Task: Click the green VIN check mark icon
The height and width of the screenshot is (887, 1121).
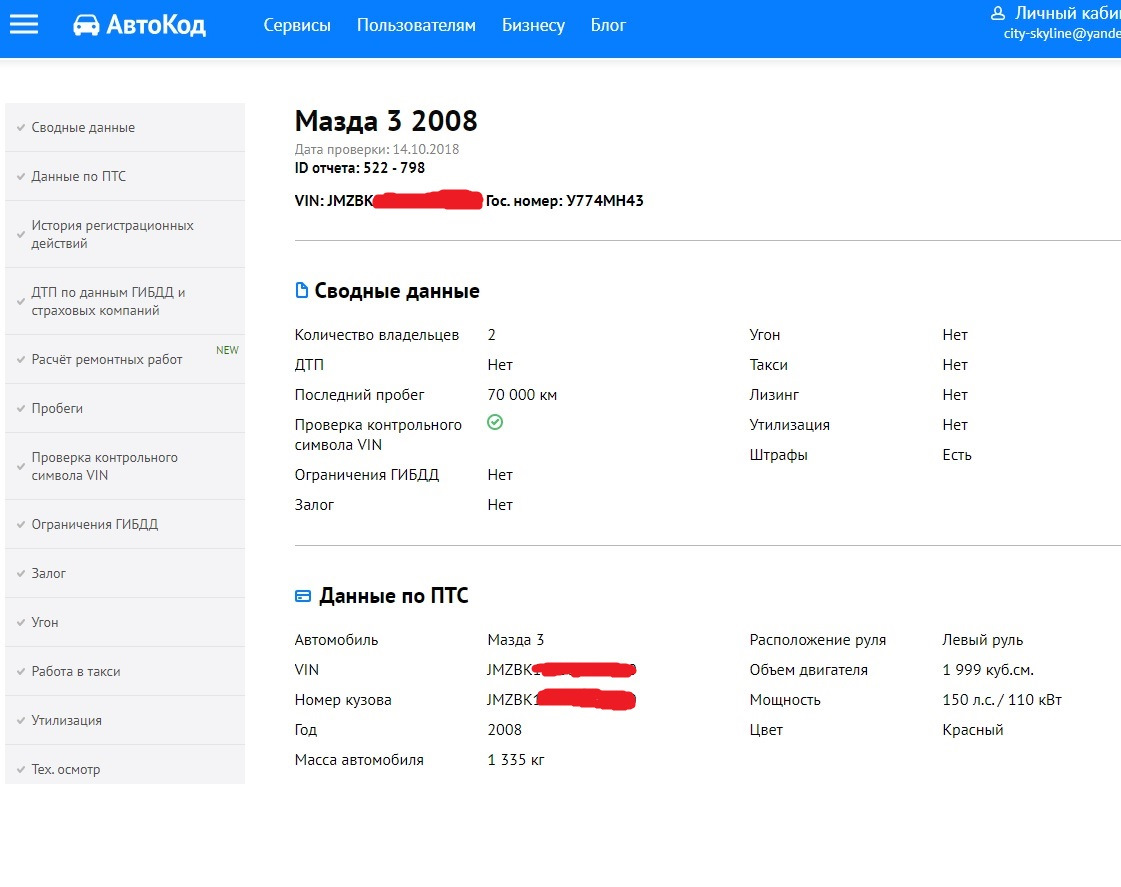Action: (x=495, y=423)
